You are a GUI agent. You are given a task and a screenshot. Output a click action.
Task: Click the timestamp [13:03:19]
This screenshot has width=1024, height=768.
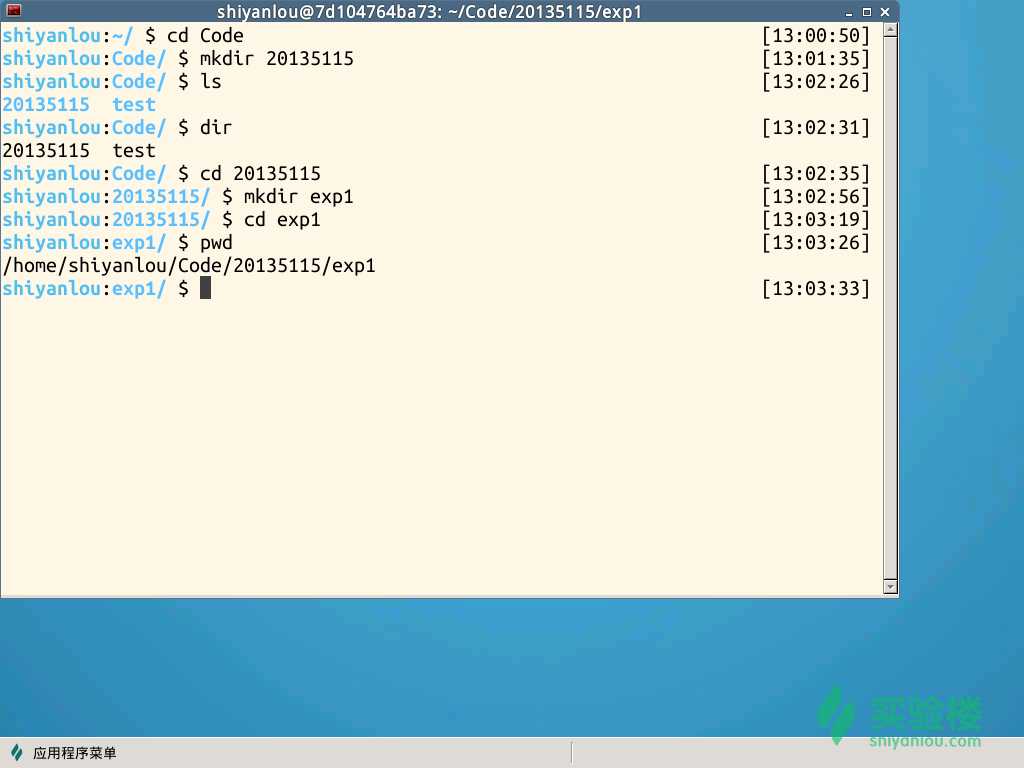tap(816, 219)
